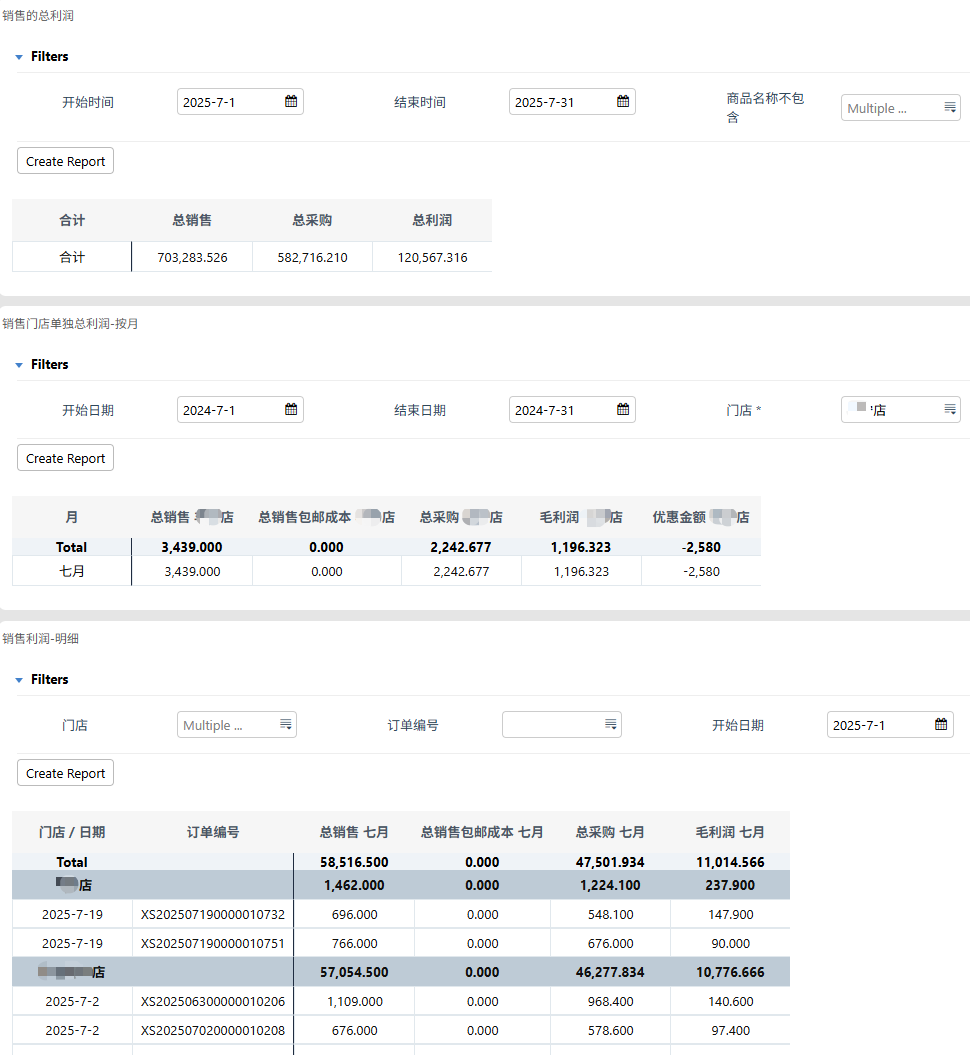Image resolution: width=970 pixels, height=1055 pixels.
Task: Focus the 开始时间 date input 2025-7-1
Action: pyautogui.click(x=240, y=102)
